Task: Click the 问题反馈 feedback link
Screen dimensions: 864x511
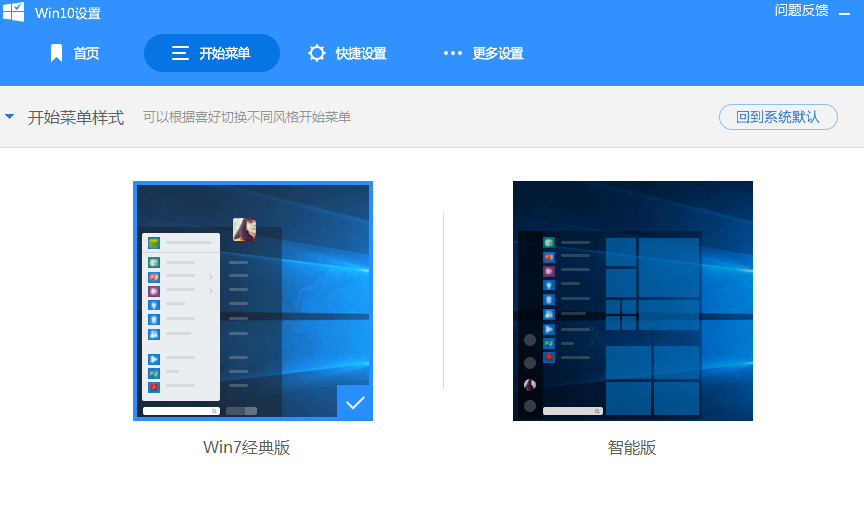Action: tap(801, 10)
